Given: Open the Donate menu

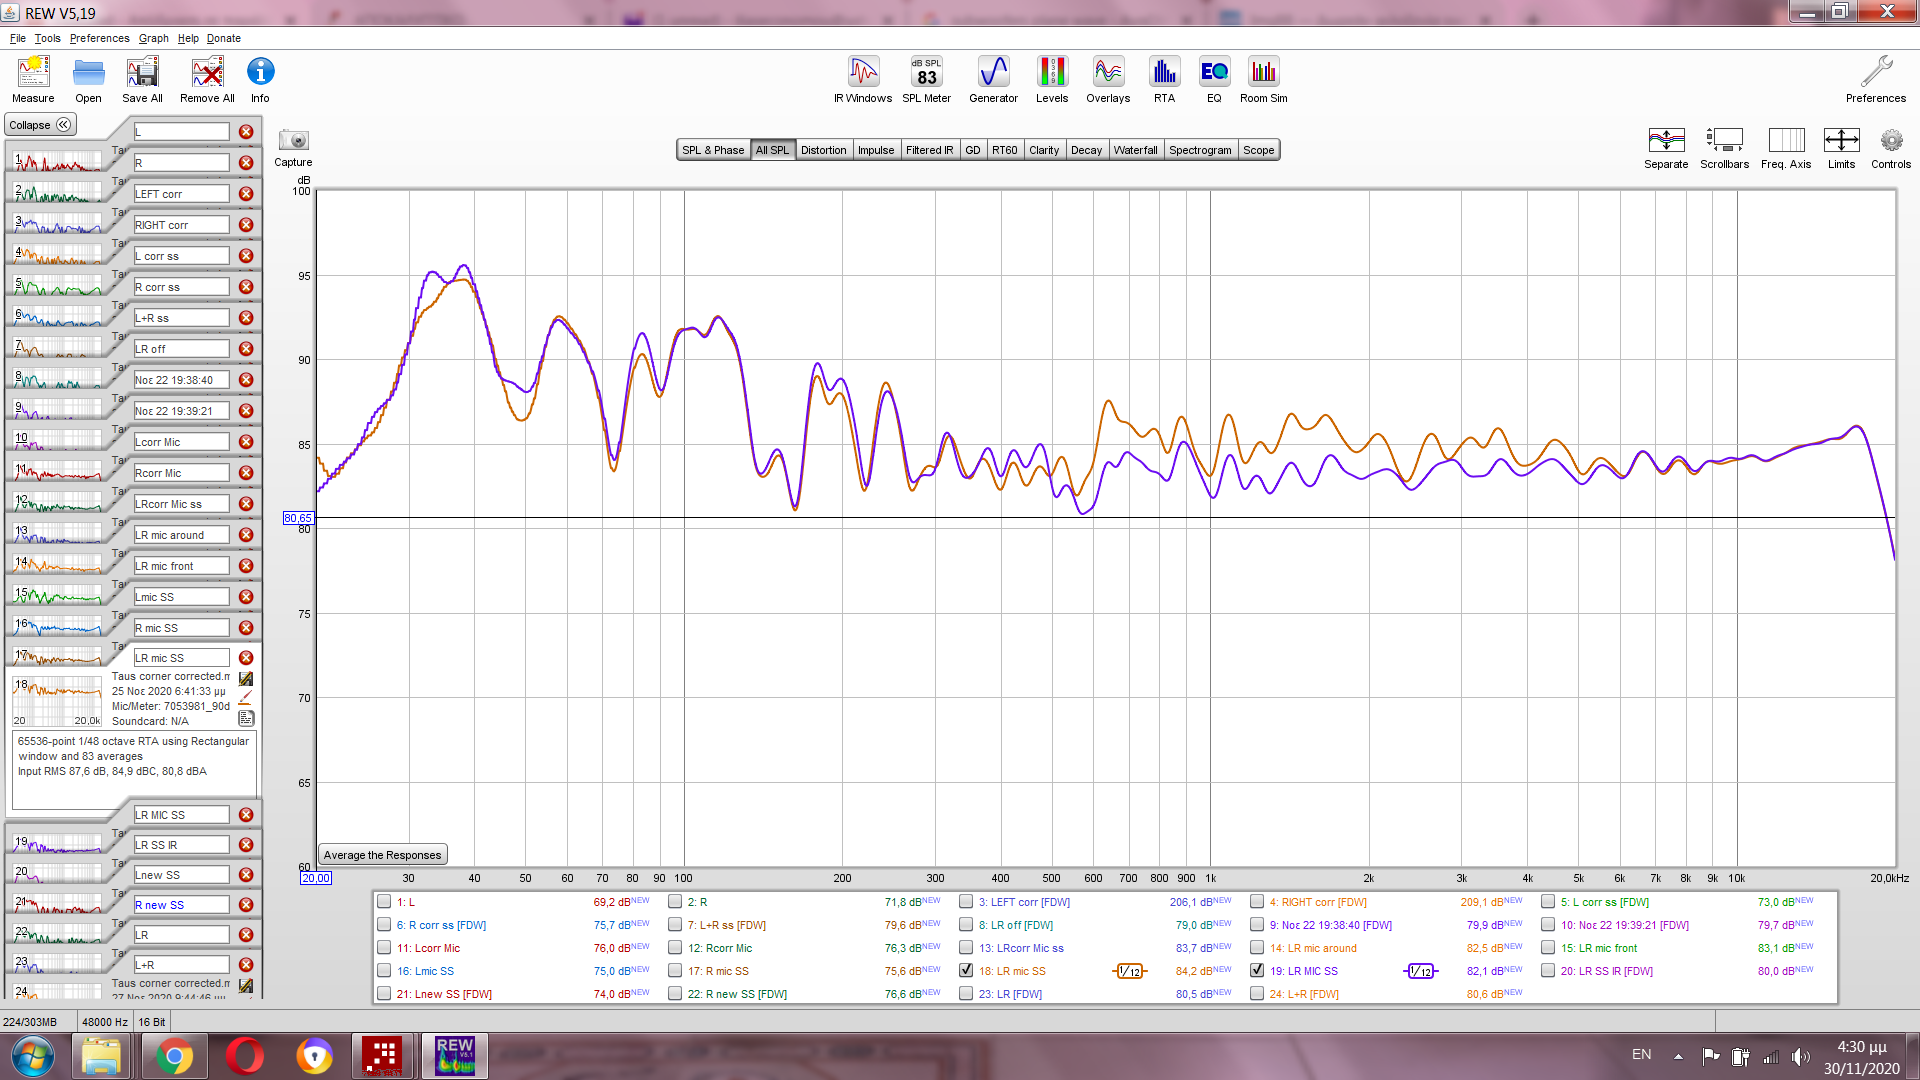Looking at the screenshot, I should [224, 38].
